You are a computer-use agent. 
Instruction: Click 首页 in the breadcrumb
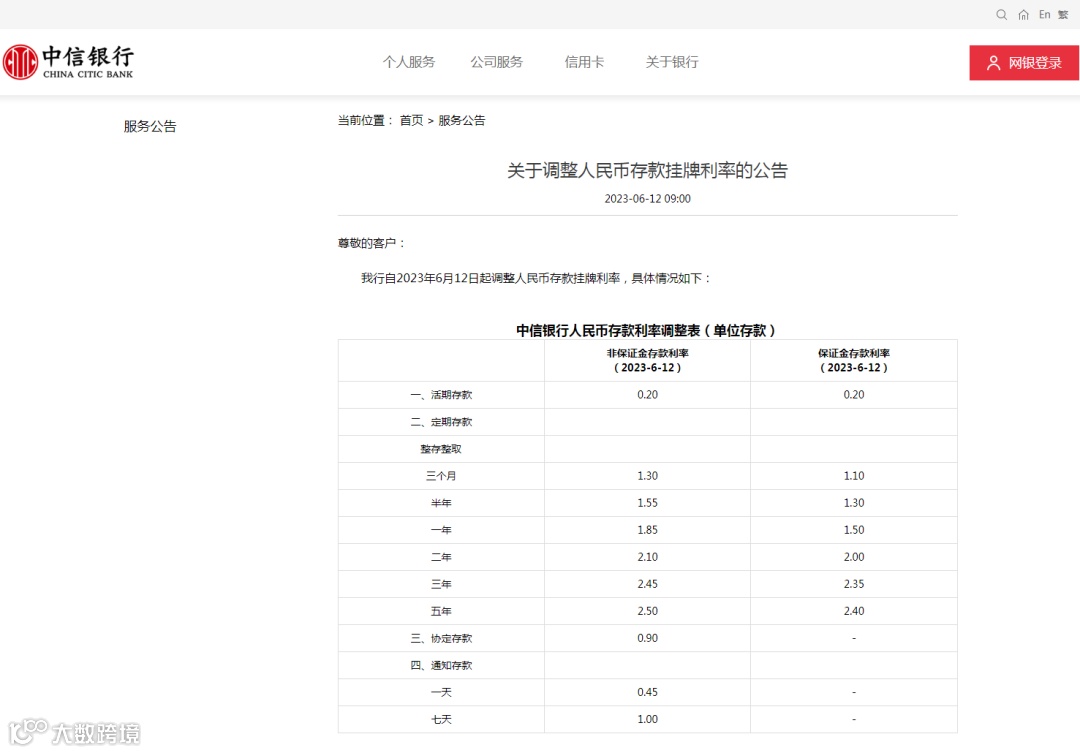(411, 121)
